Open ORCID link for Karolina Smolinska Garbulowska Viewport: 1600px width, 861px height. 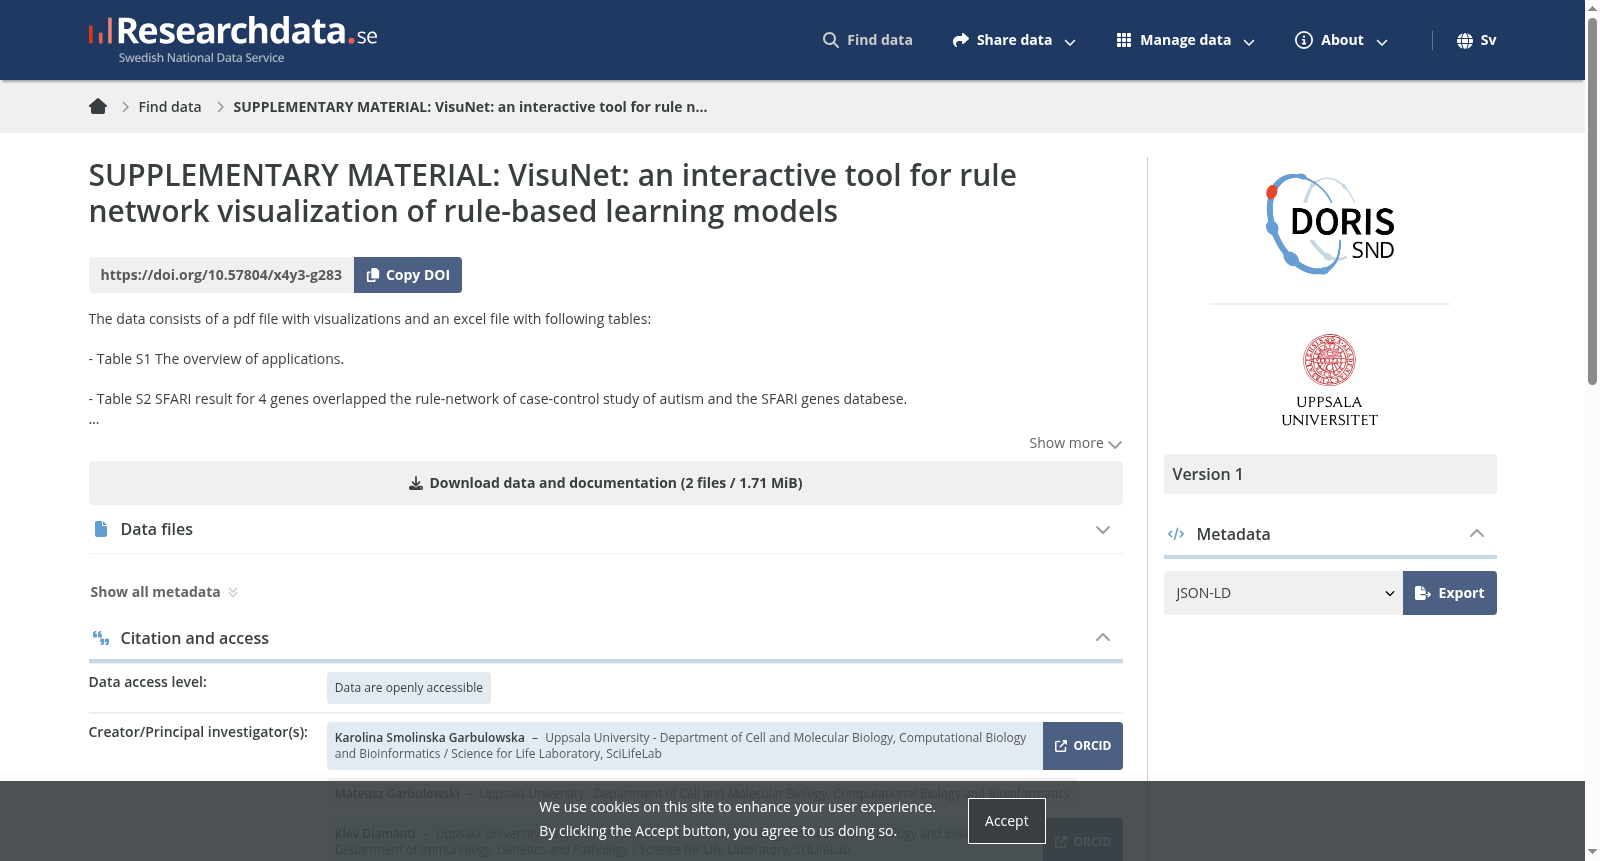(1083, 746)
